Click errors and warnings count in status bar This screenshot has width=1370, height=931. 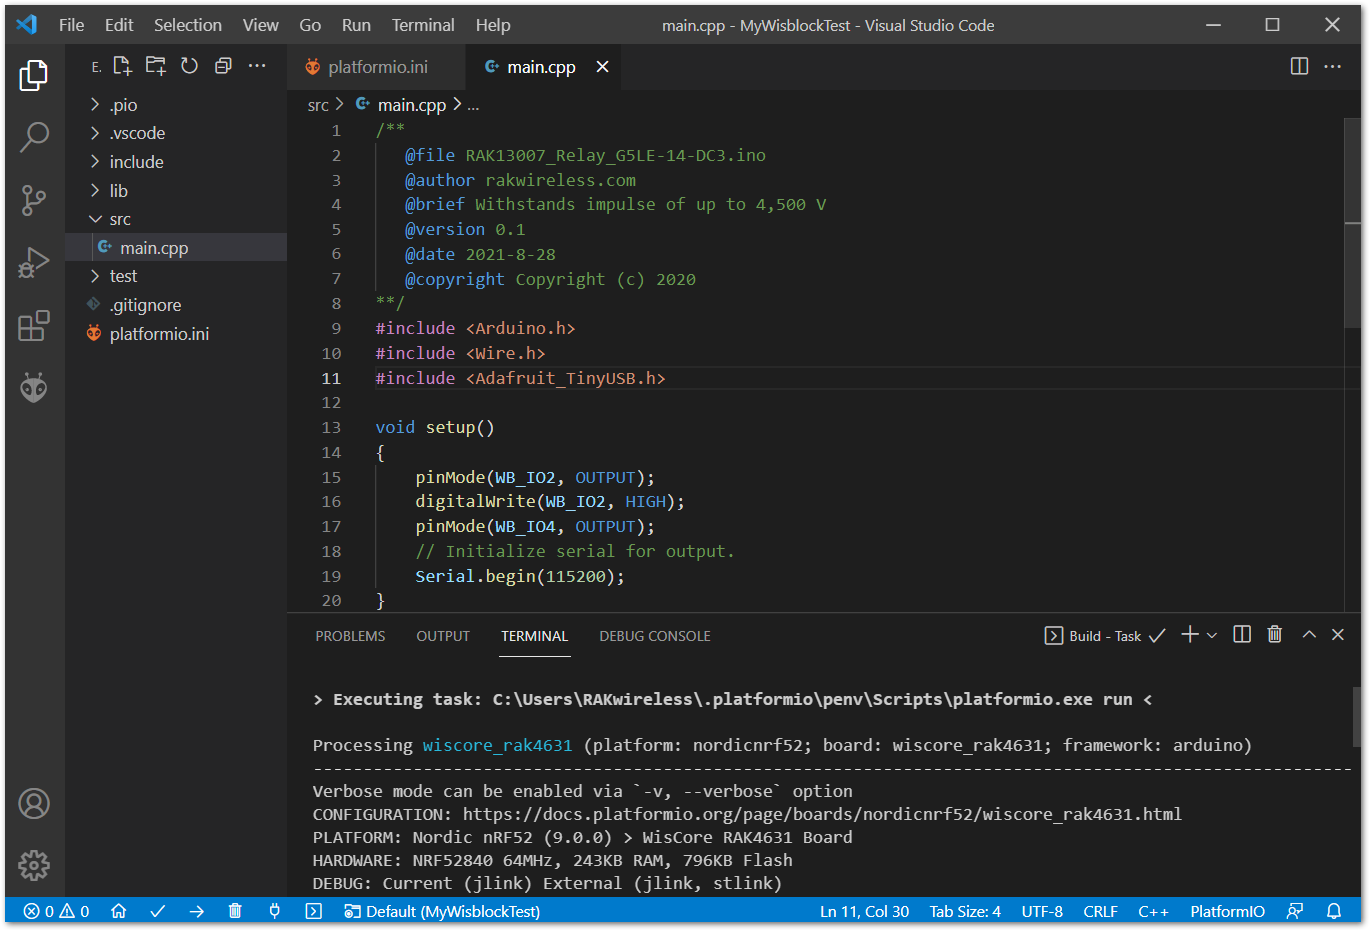tap(57, 911)
